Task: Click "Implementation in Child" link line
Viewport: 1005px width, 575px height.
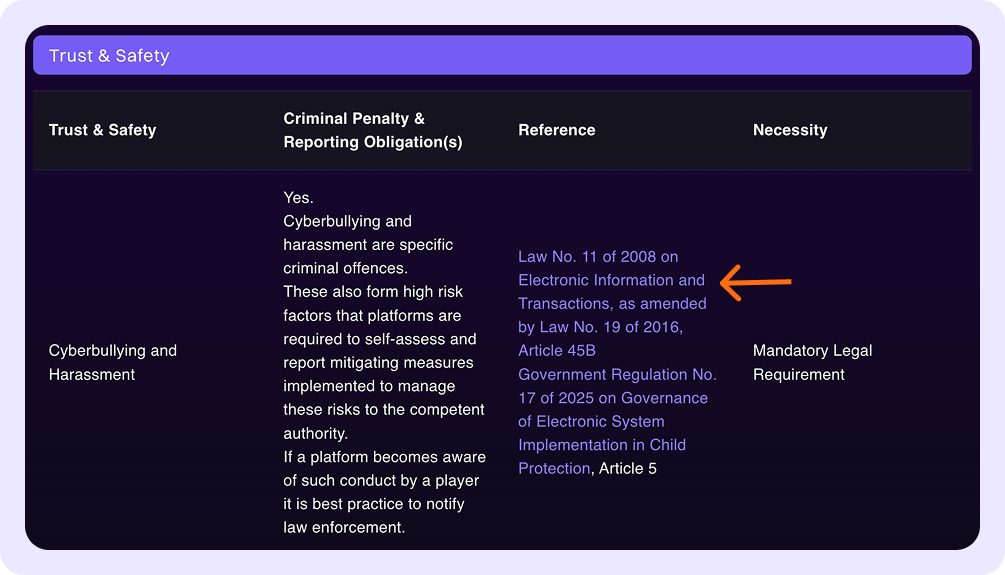Action: [601, 445]
